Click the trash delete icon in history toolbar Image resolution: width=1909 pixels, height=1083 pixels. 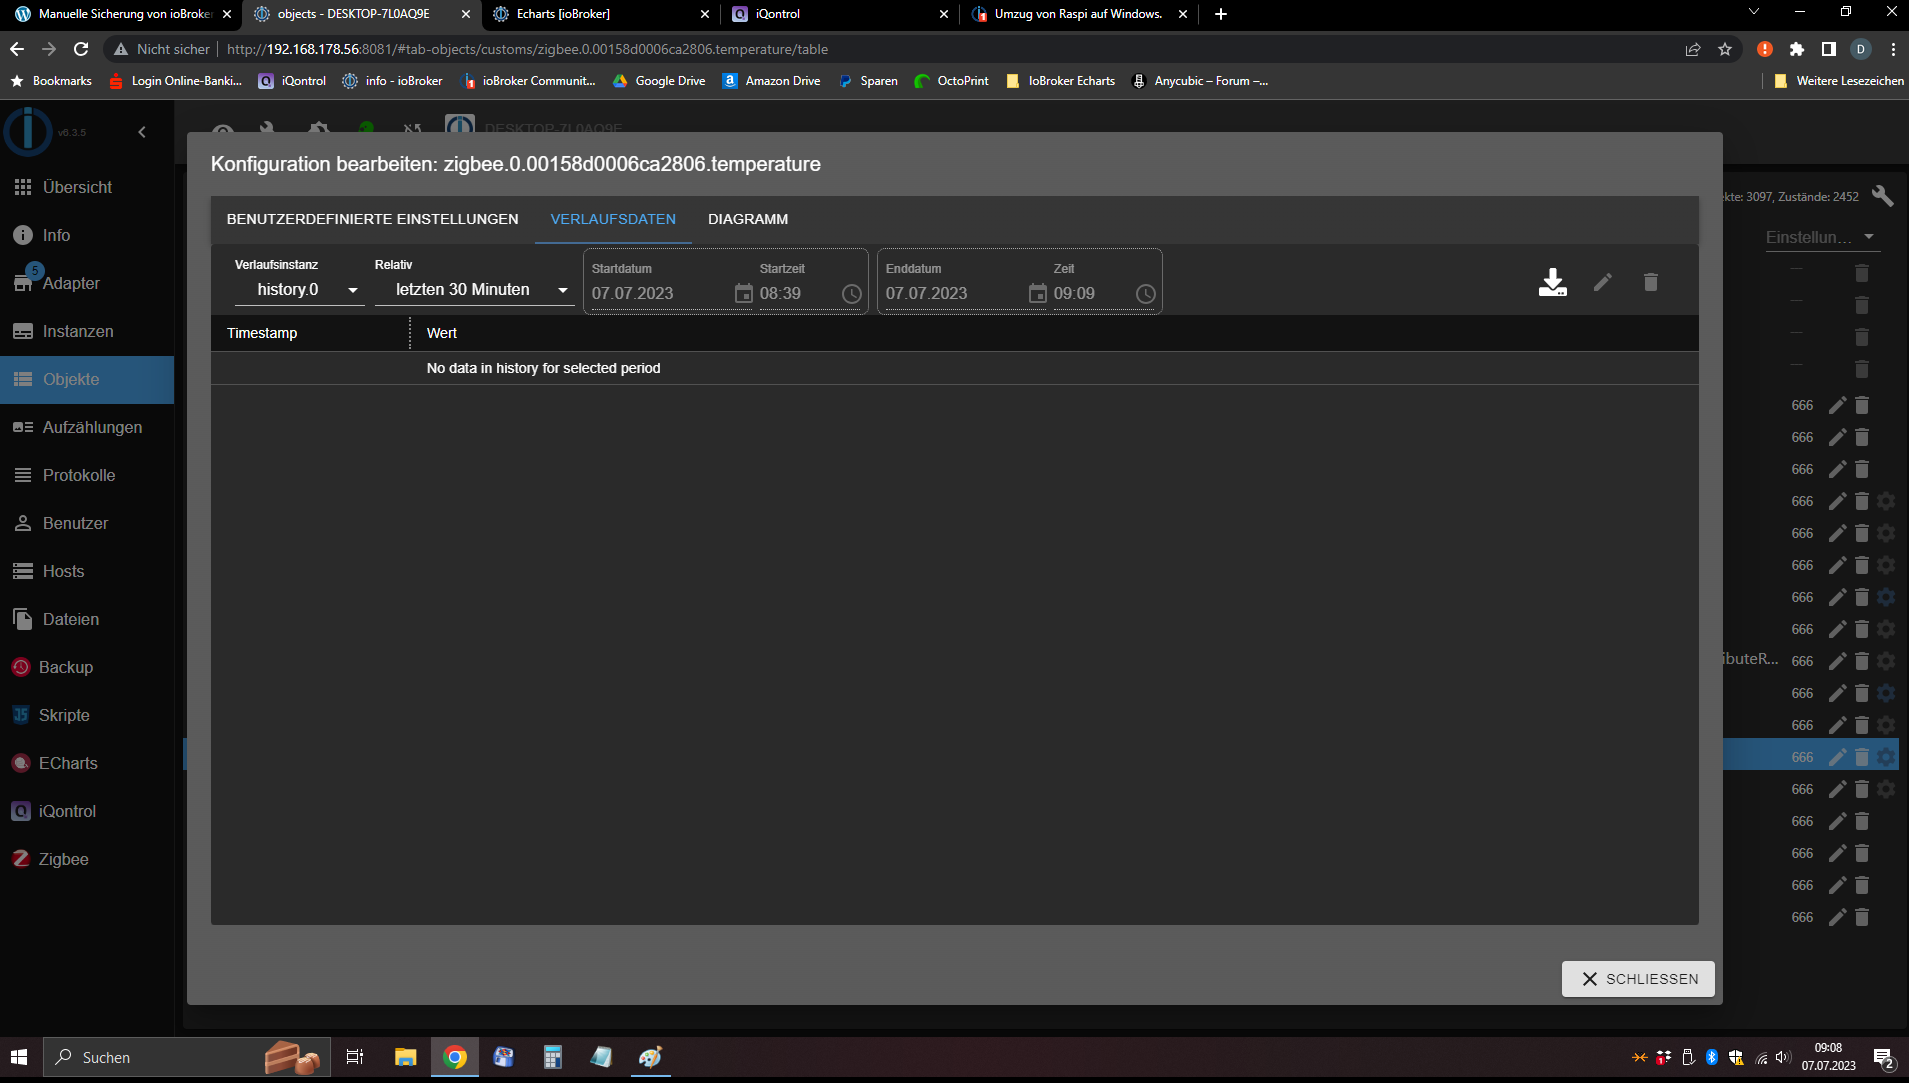point(1651,282)
